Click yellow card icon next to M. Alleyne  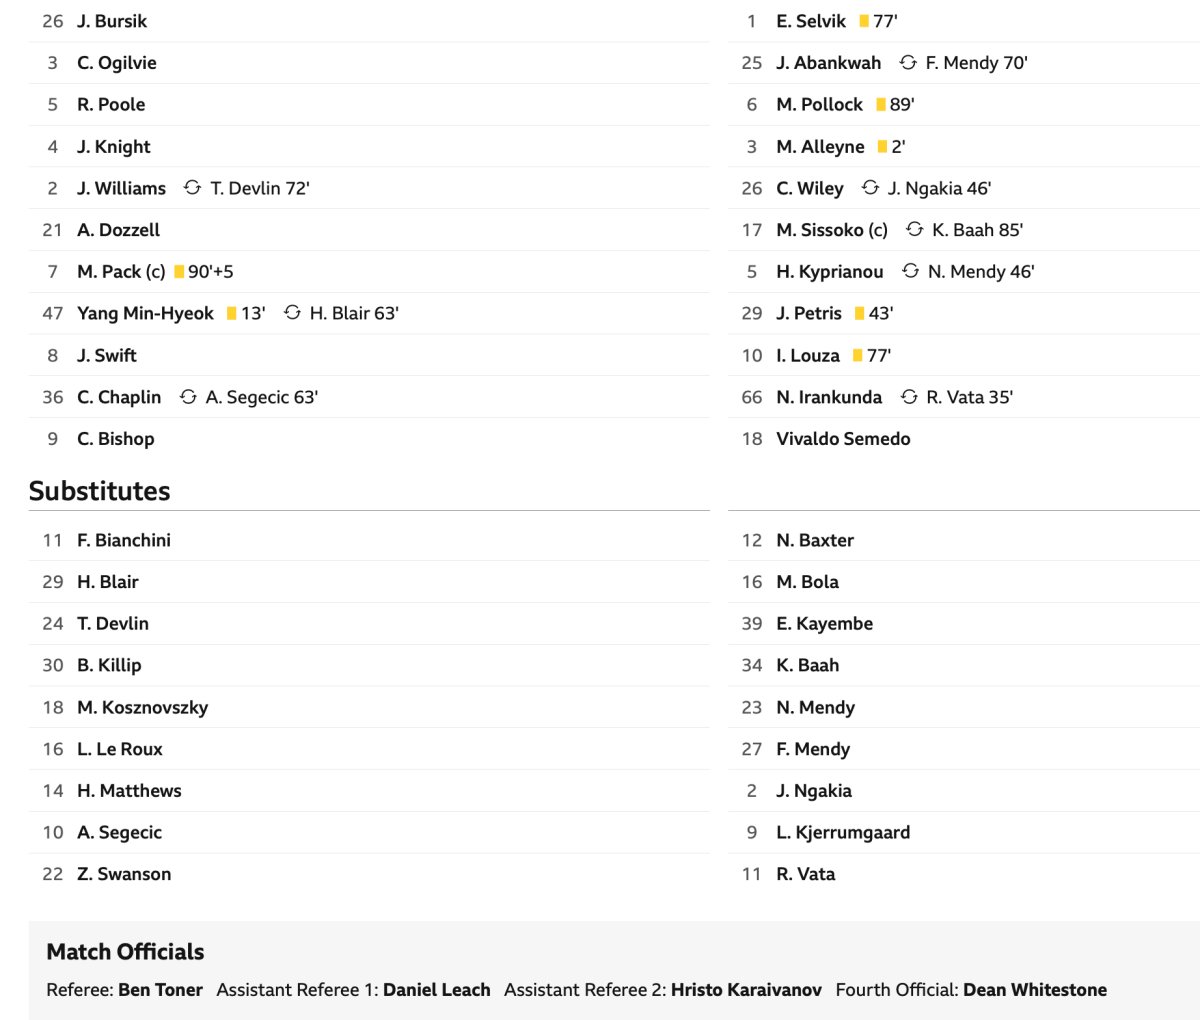(882, 147)
